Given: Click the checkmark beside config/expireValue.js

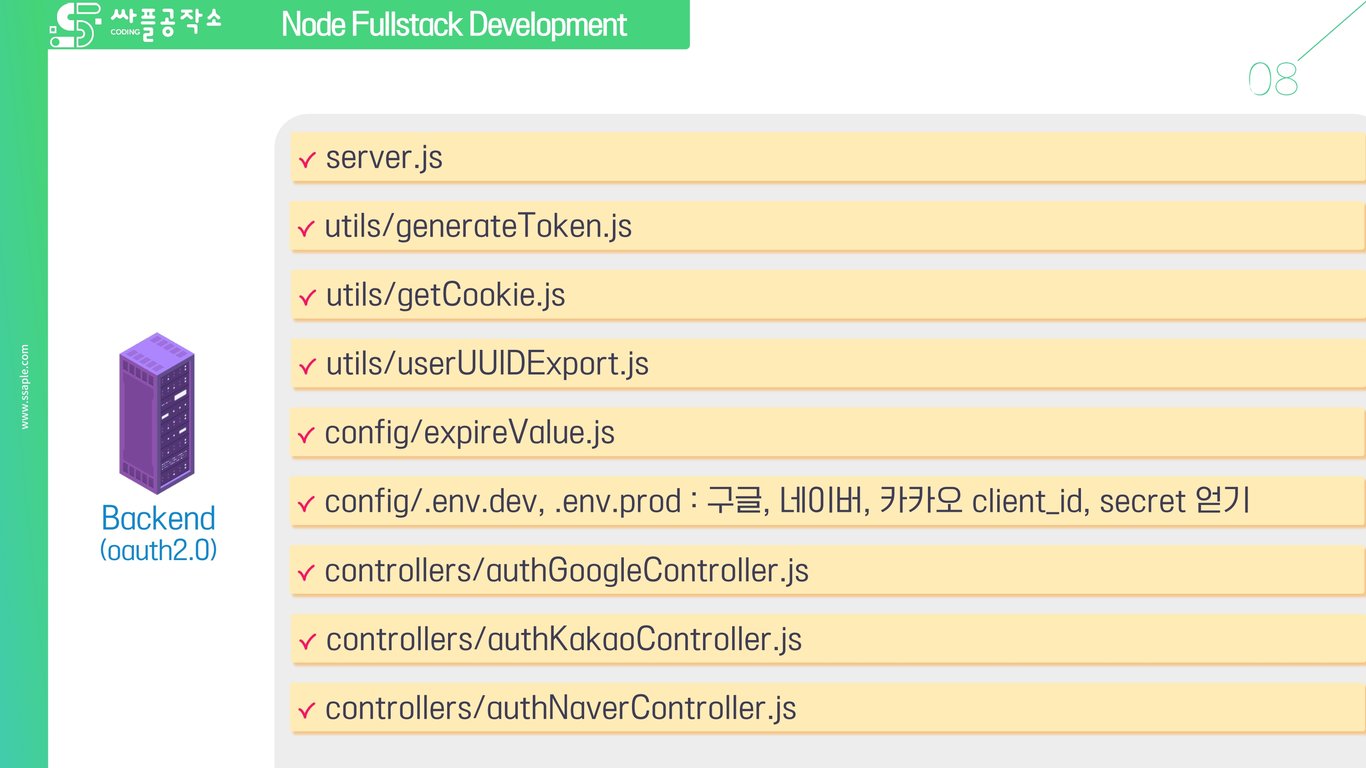Looking at the screenshot, I should 306,435.
